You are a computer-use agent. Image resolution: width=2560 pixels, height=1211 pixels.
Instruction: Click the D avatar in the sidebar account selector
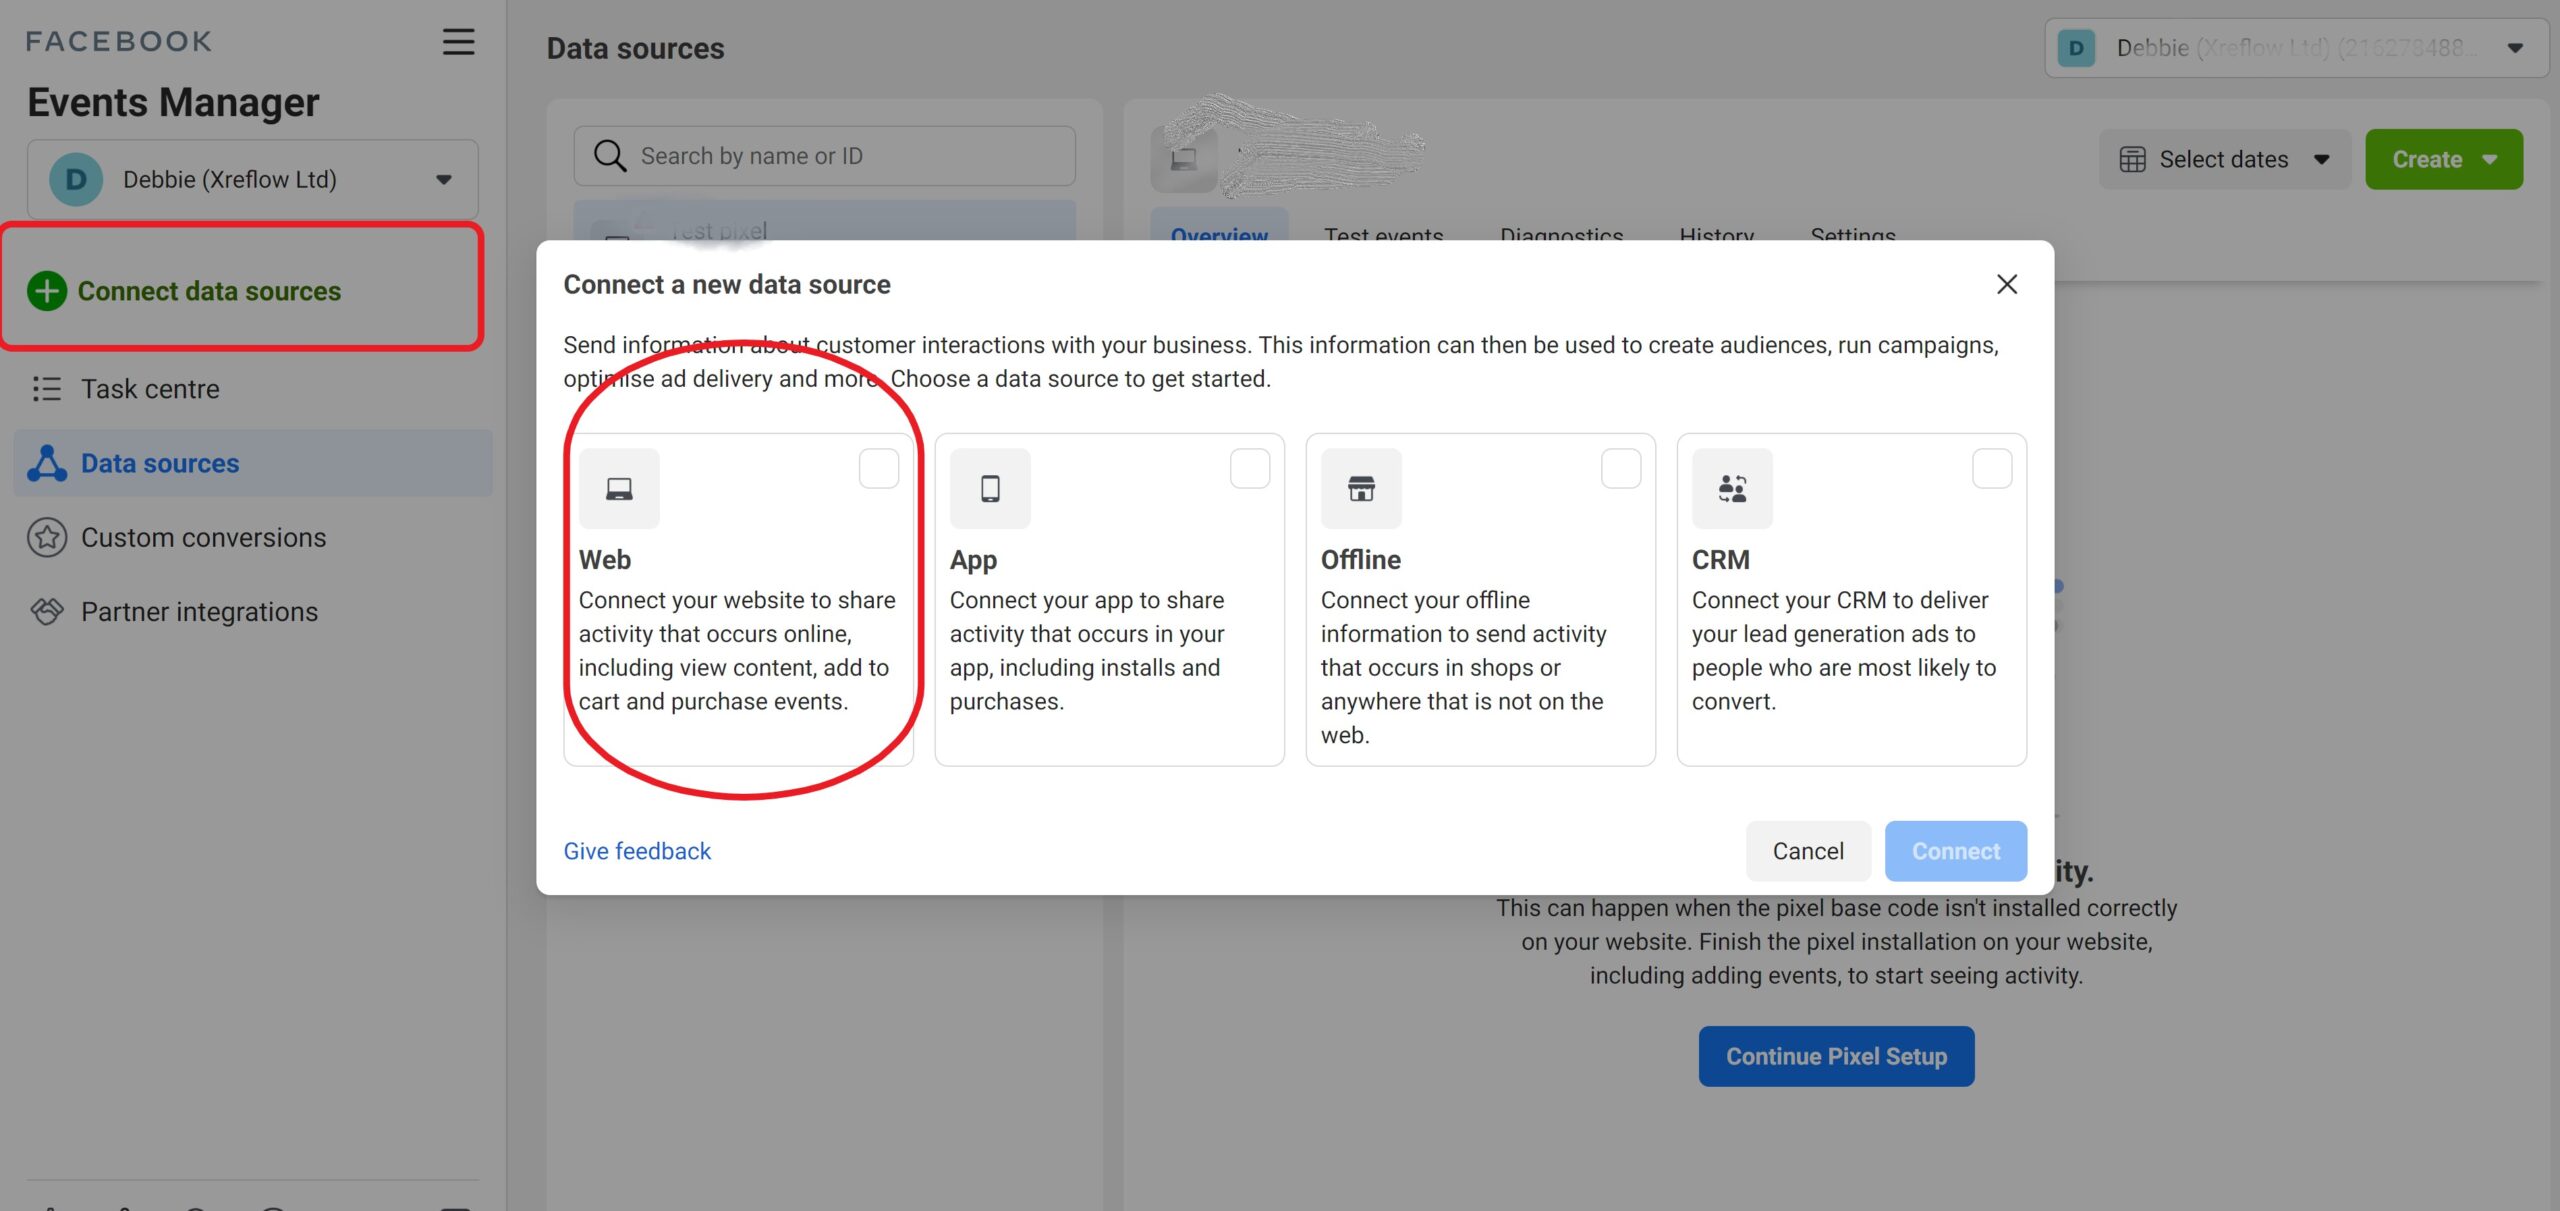[76, 180]
